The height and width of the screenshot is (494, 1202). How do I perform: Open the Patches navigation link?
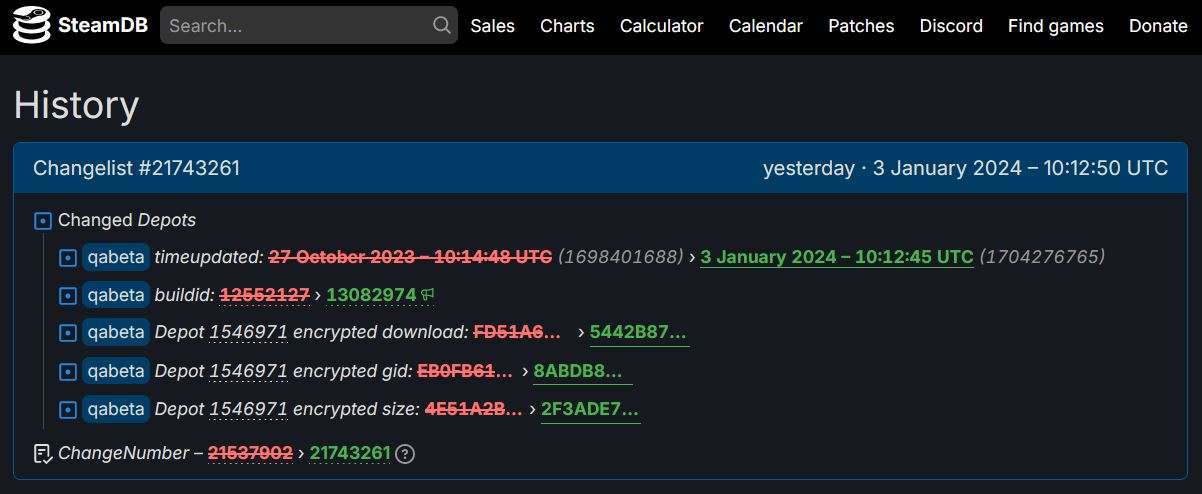point(861,26)
